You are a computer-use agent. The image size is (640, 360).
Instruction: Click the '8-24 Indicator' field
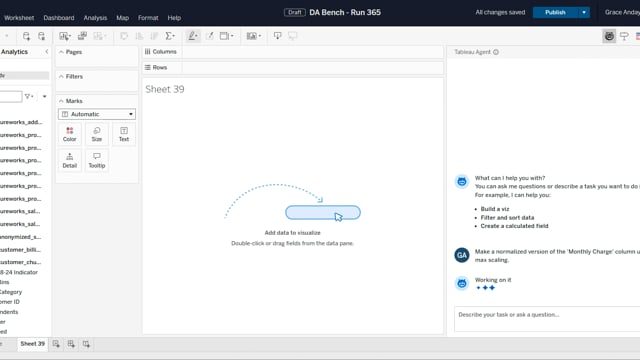(x=19, y=272)
